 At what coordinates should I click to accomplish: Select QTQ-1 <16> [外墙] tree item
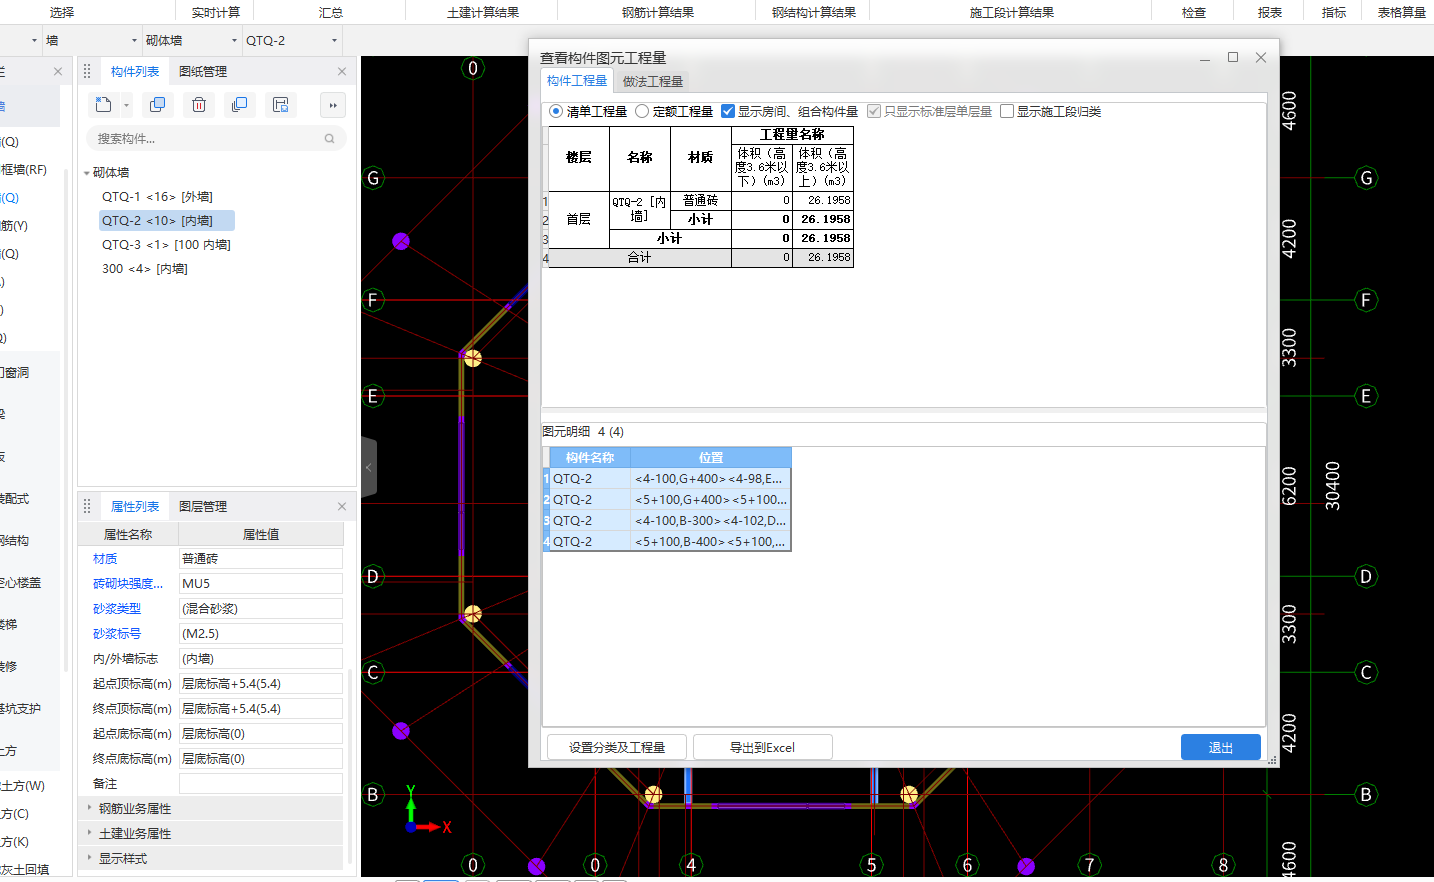pos(157,197)
